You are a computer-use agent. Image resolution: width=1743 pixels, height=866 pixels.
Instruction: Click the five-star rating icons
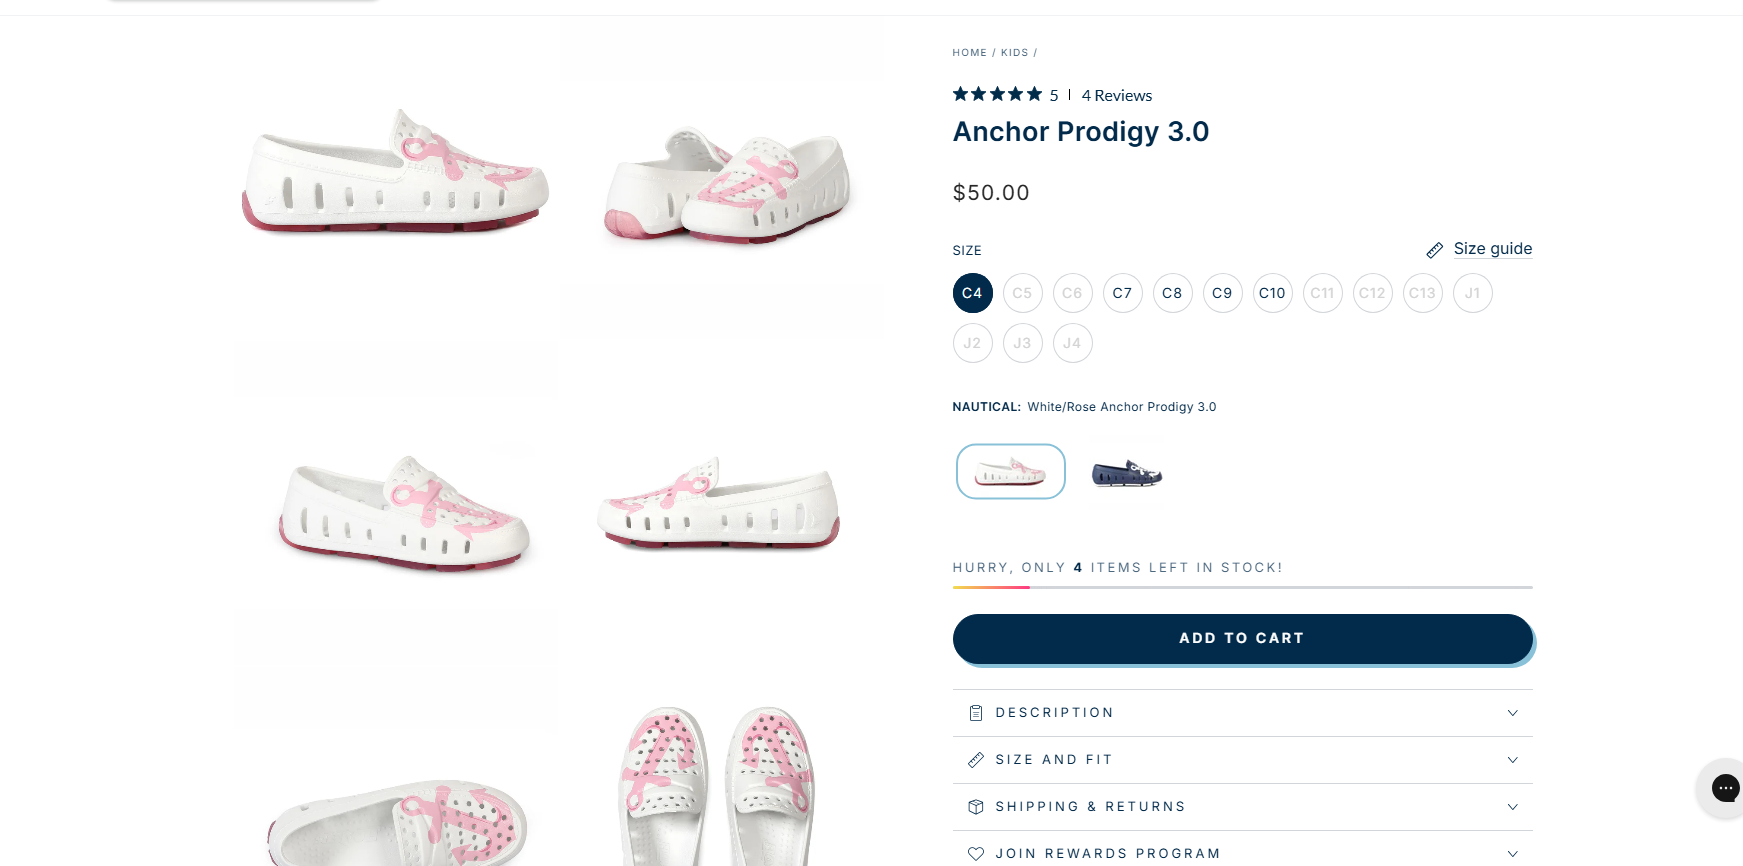pyautogui.click(x=997, y=95)
